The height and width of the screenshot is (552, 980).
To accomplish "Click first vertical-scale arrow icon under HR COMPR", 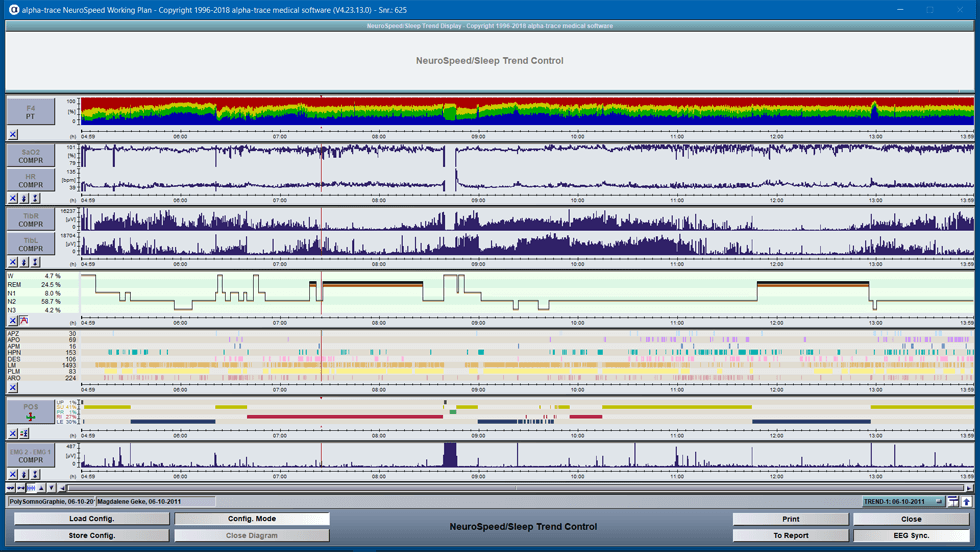I will click(x=24, y=198).
